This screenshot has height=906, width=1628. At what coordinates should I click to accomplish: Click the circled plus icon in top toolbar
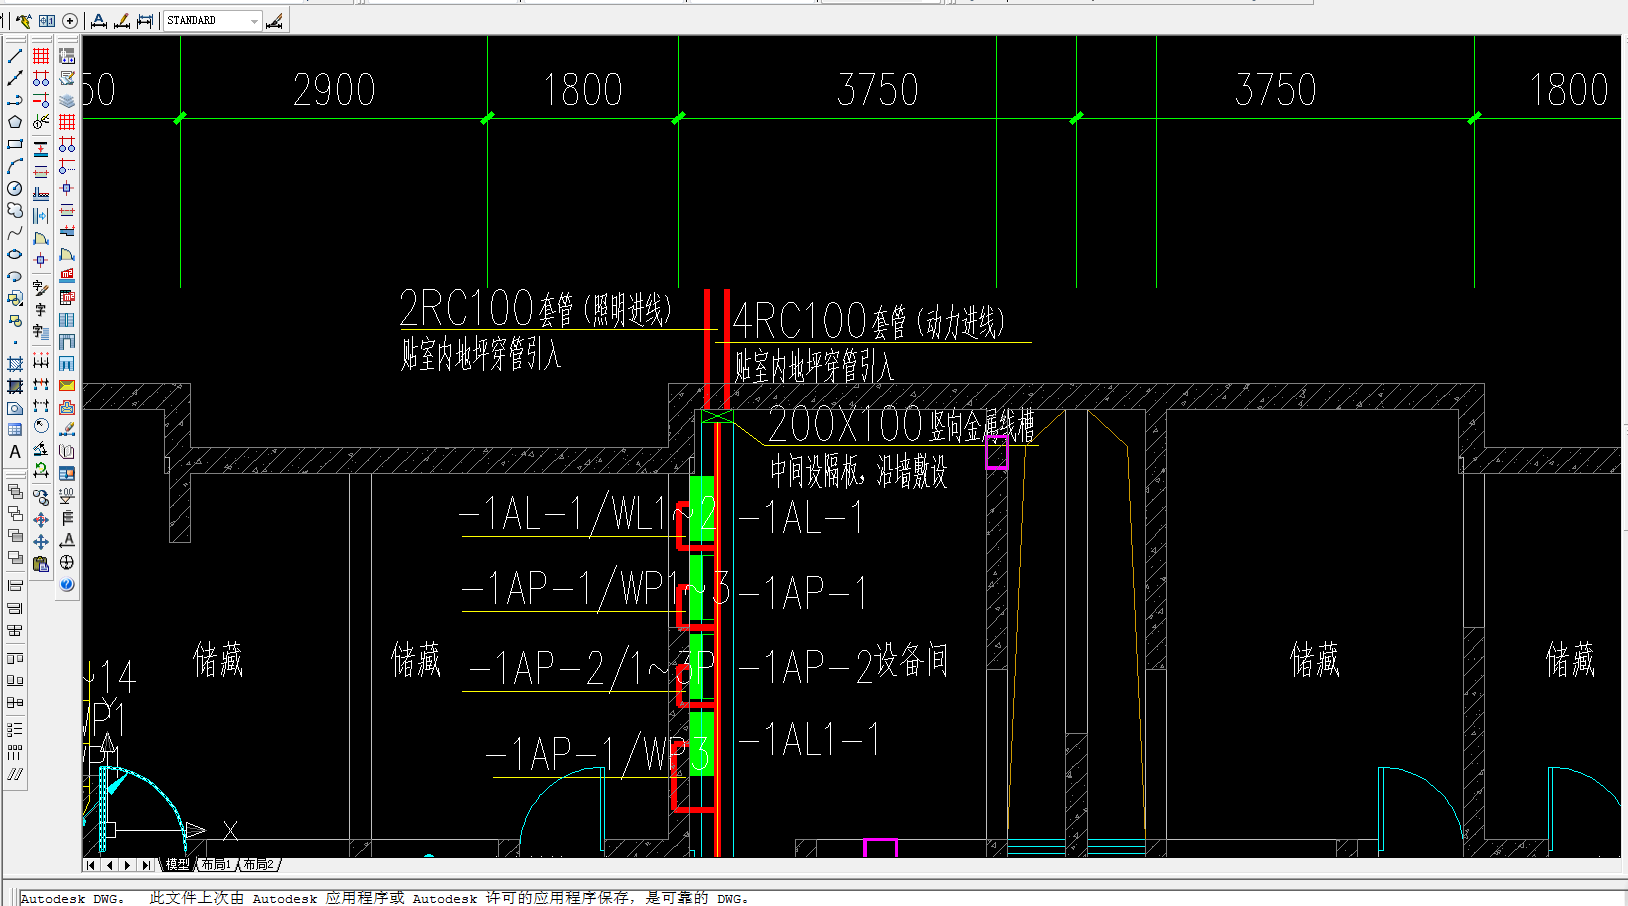pyautogui.click(x=70, y=21)
